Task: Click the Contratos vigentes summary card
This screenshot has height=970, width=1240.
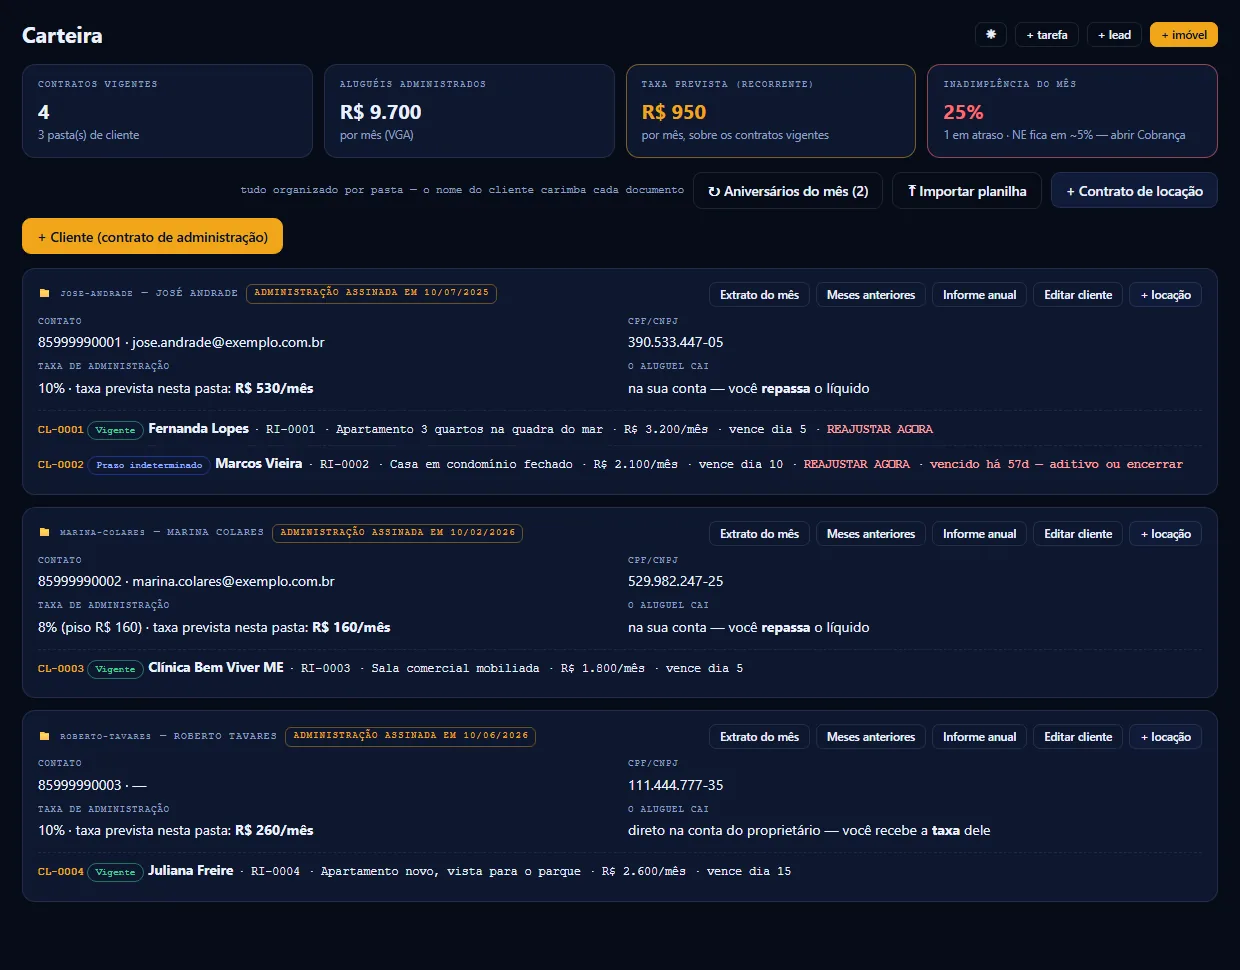Action: [167, 111]
